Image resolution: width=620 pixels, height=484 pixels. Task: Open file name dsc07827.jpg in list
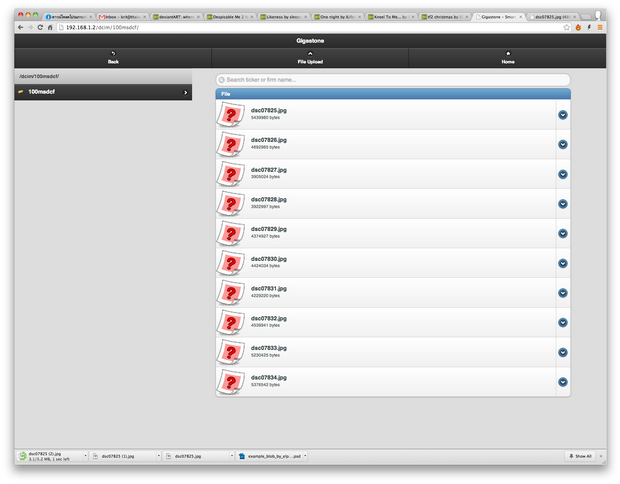269,170
